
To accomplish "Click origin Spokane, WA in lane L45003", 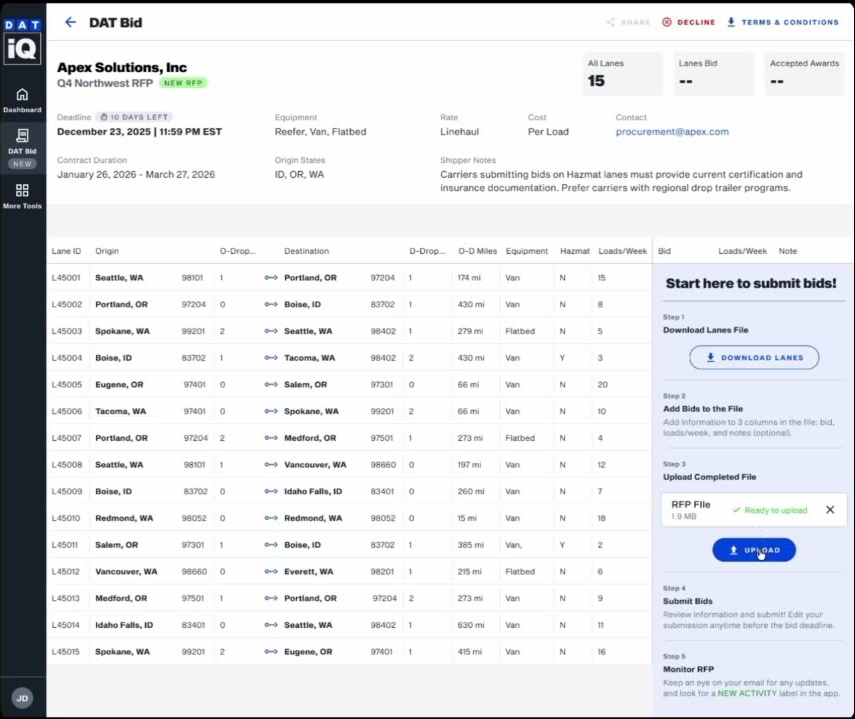I will point(122,331).
